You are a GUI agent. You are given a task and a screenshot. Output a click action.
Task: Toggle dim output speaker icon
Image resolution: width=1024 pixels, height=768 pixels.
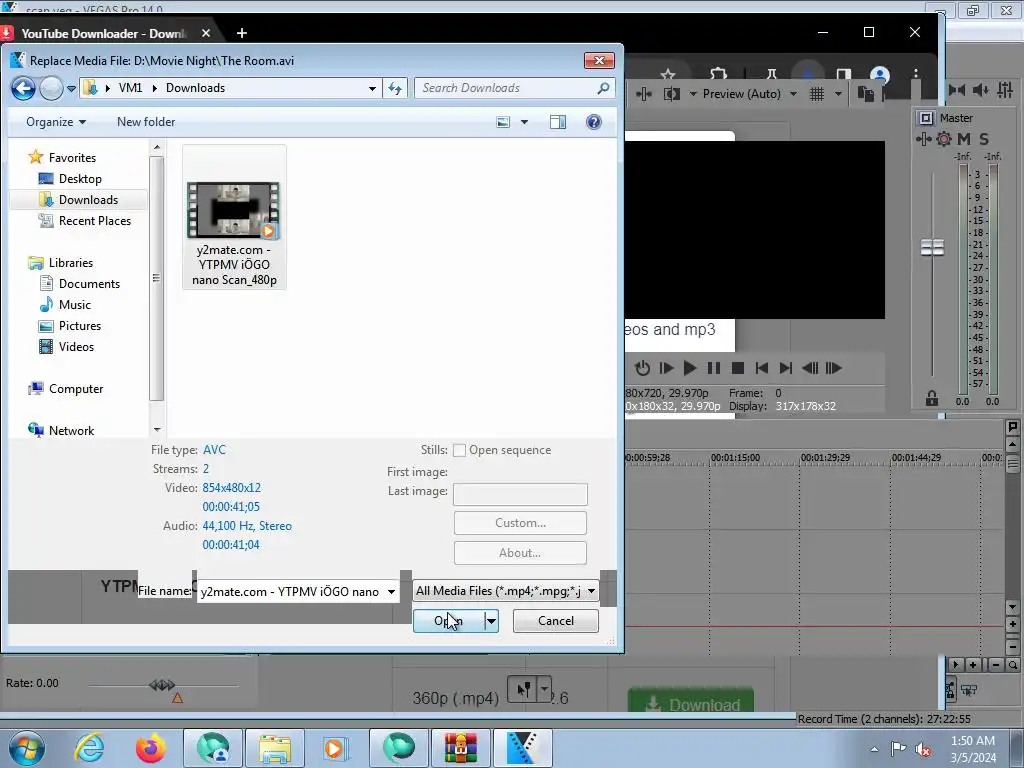(x=981, y=90)
